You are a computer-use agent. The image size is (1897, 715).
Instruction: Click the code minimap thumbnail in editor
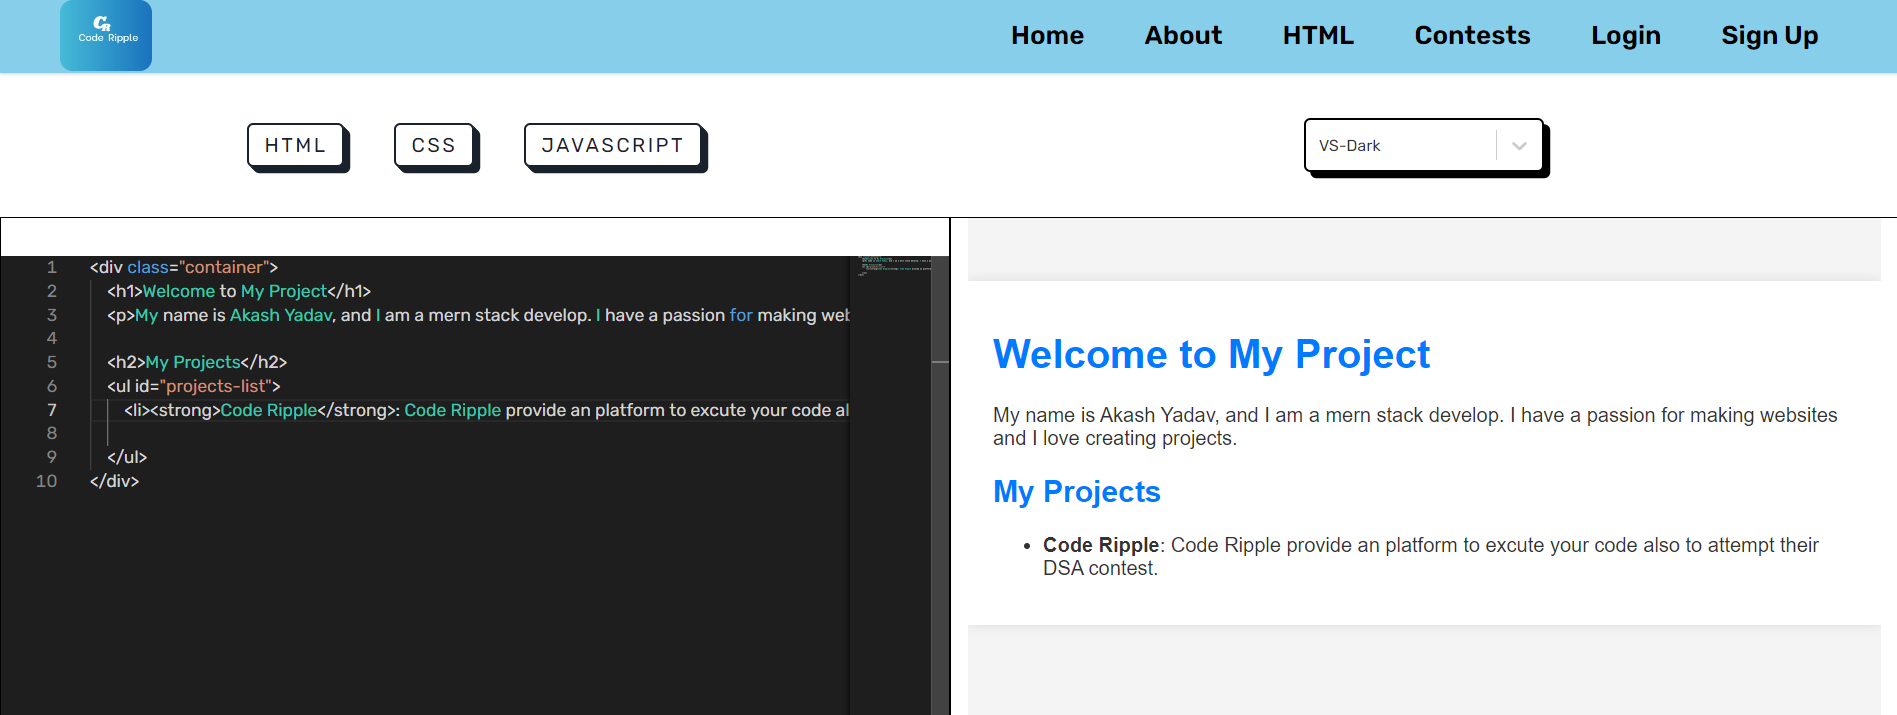891,266
